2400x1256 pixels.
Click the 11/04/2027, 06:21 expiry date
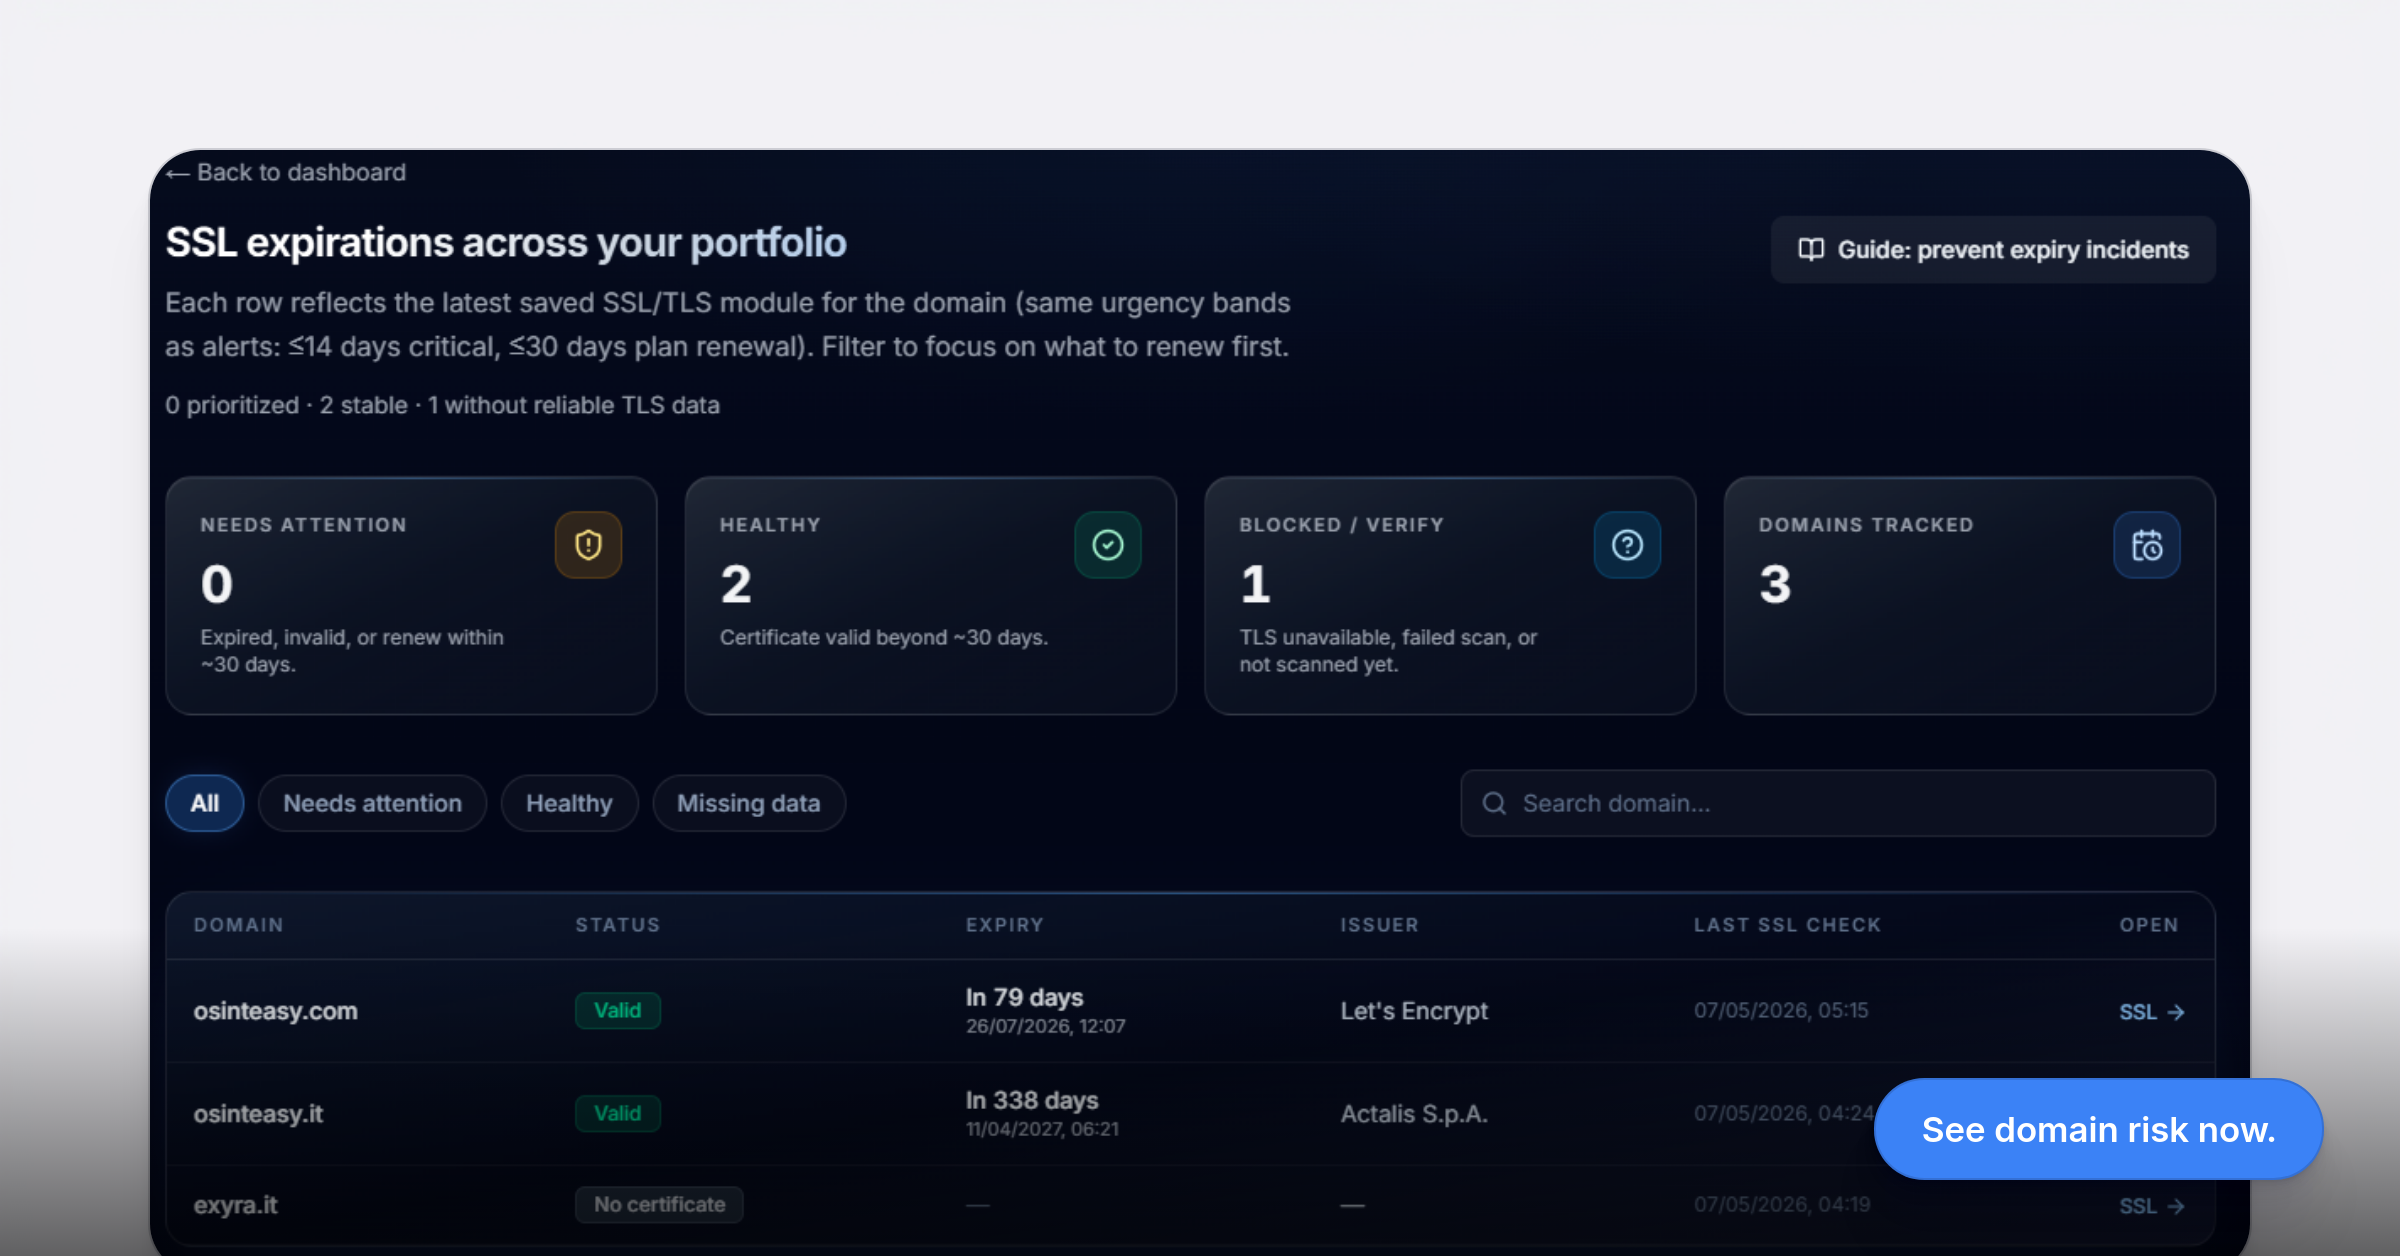(x=1042, y=1129)
